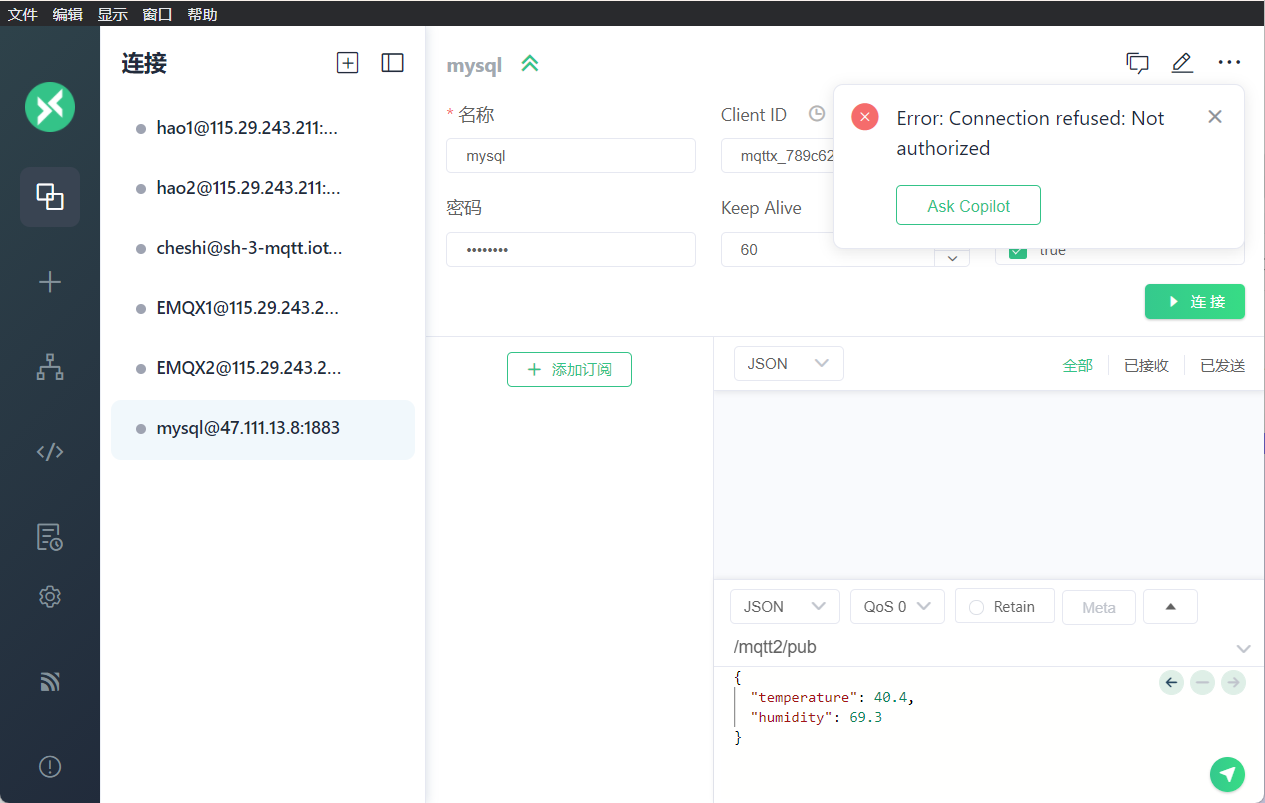
Task: Toggle the Retain radio option
Action: [x=1004, y=607]
